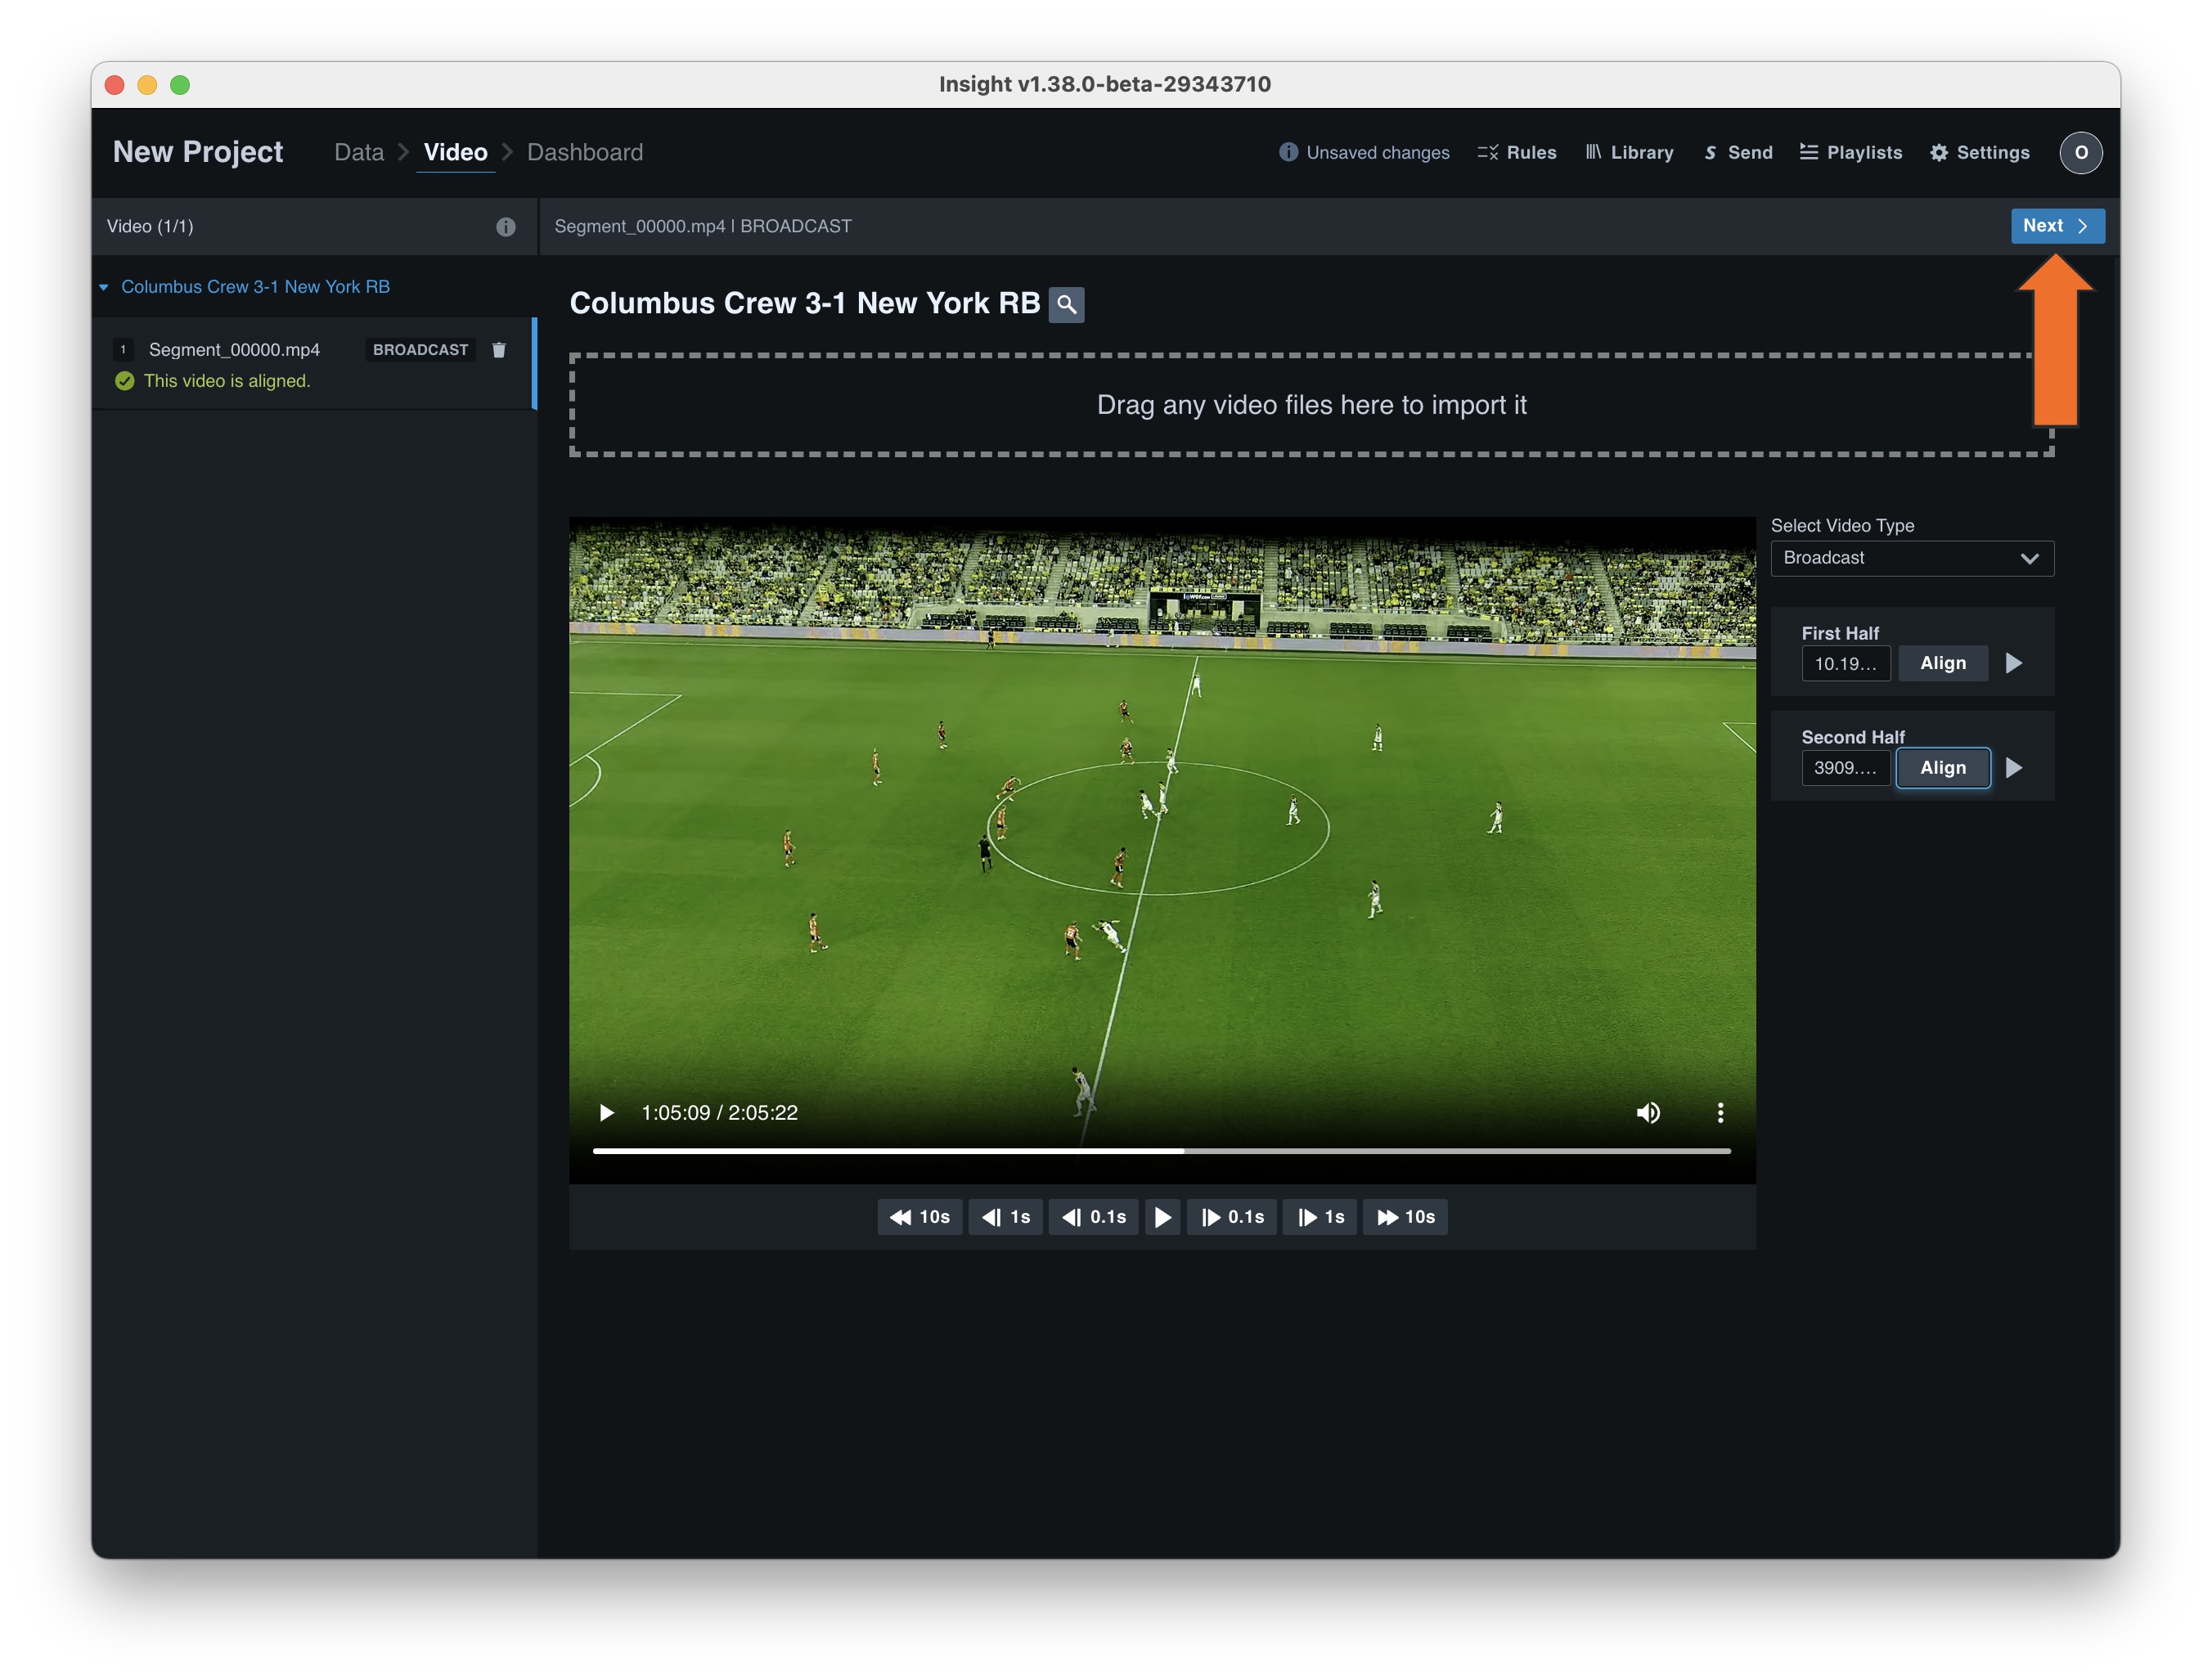Rewind the video by 10s

920,1217
